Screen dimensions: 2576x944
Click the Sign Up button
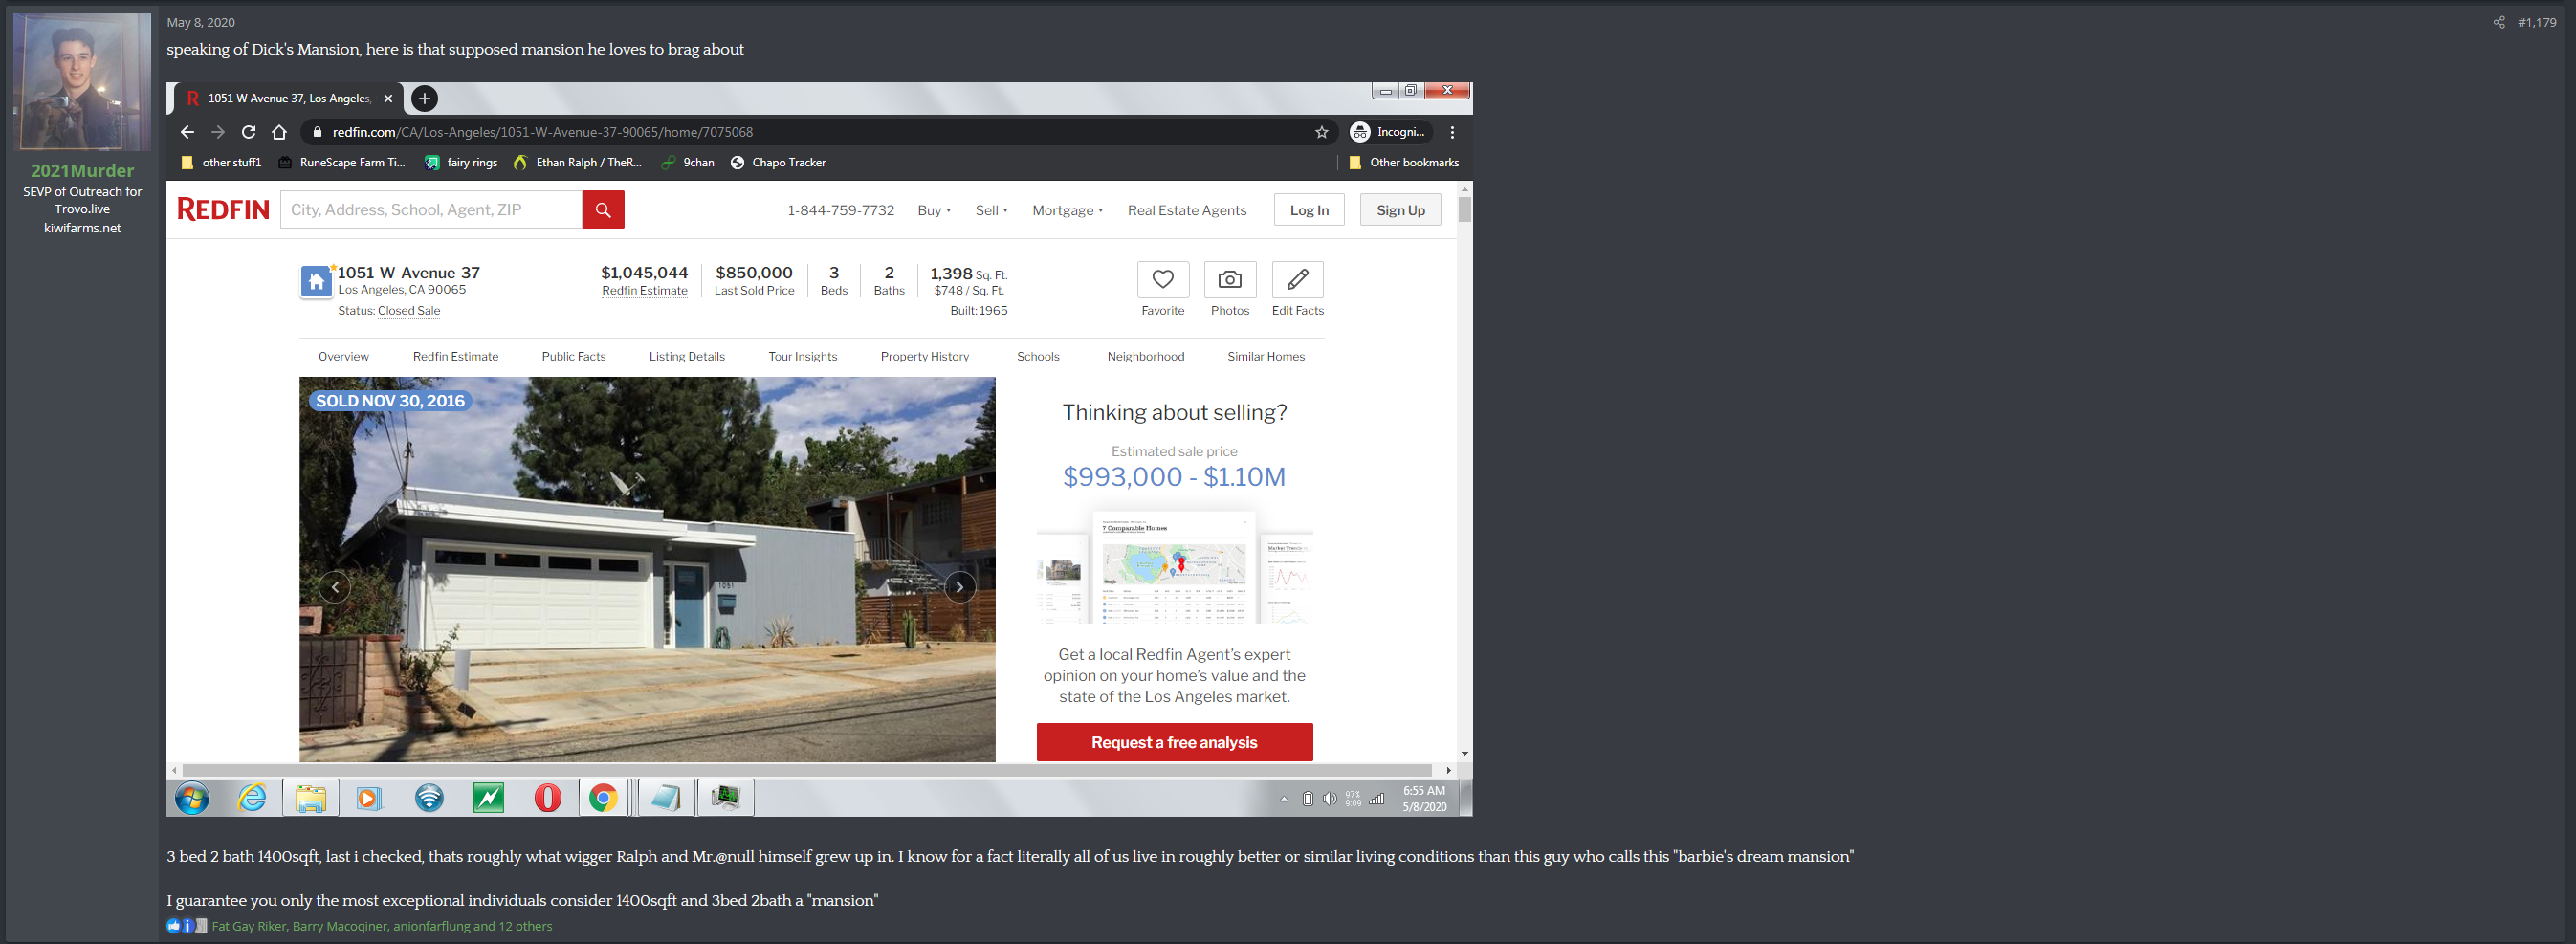1399,210
